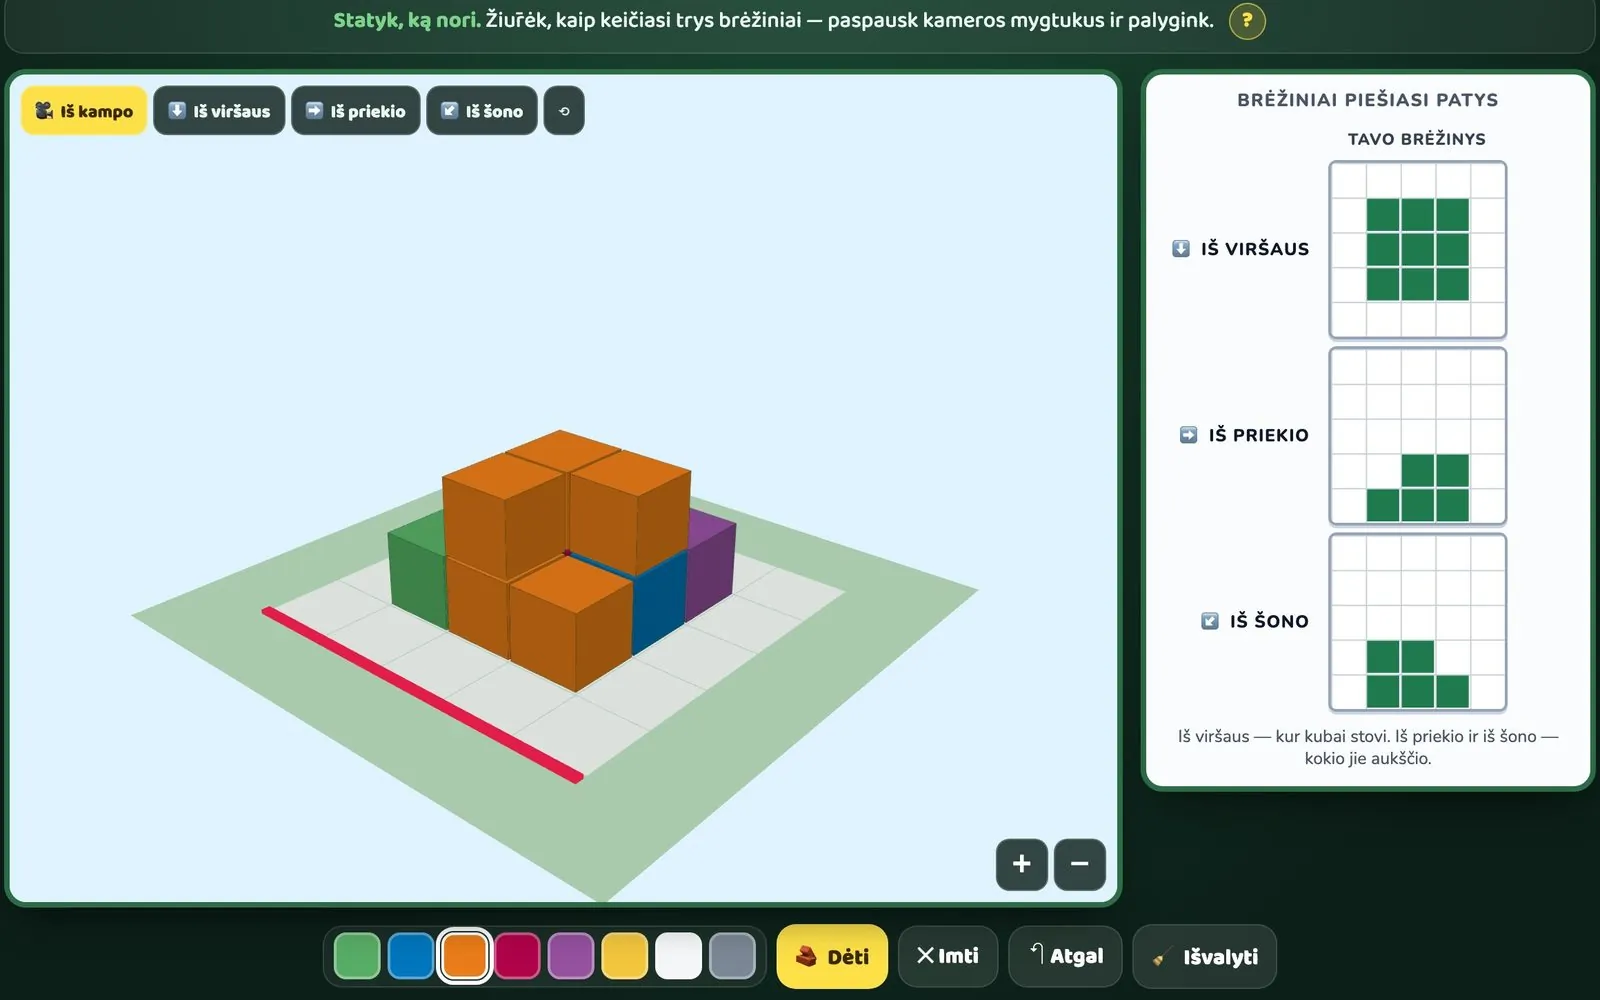Viewport: 1600px width, 1000px height.
Task: Click the Iš šono side-view drawing grid
Action: click(1417, 622)
